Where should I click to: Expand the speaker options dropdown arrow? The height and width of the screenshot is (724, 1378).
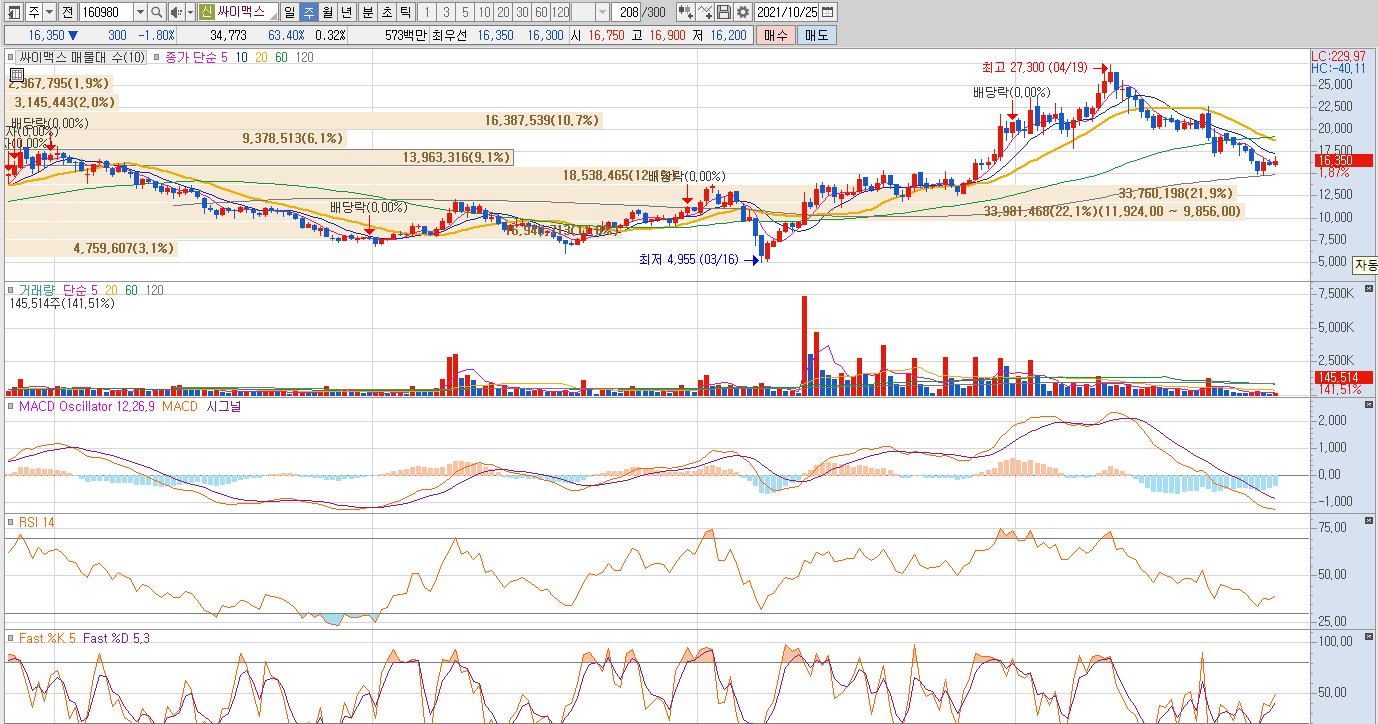[x=190, y=12]
